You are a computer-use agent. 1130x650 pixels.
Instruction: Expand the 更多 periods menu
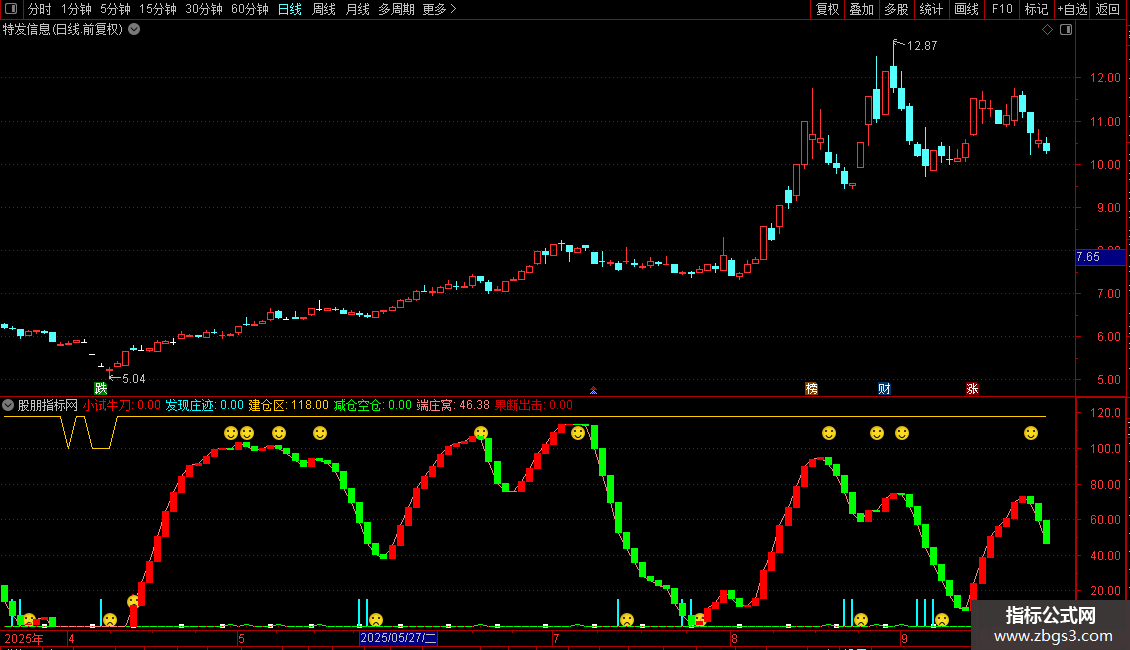[440, 9]
